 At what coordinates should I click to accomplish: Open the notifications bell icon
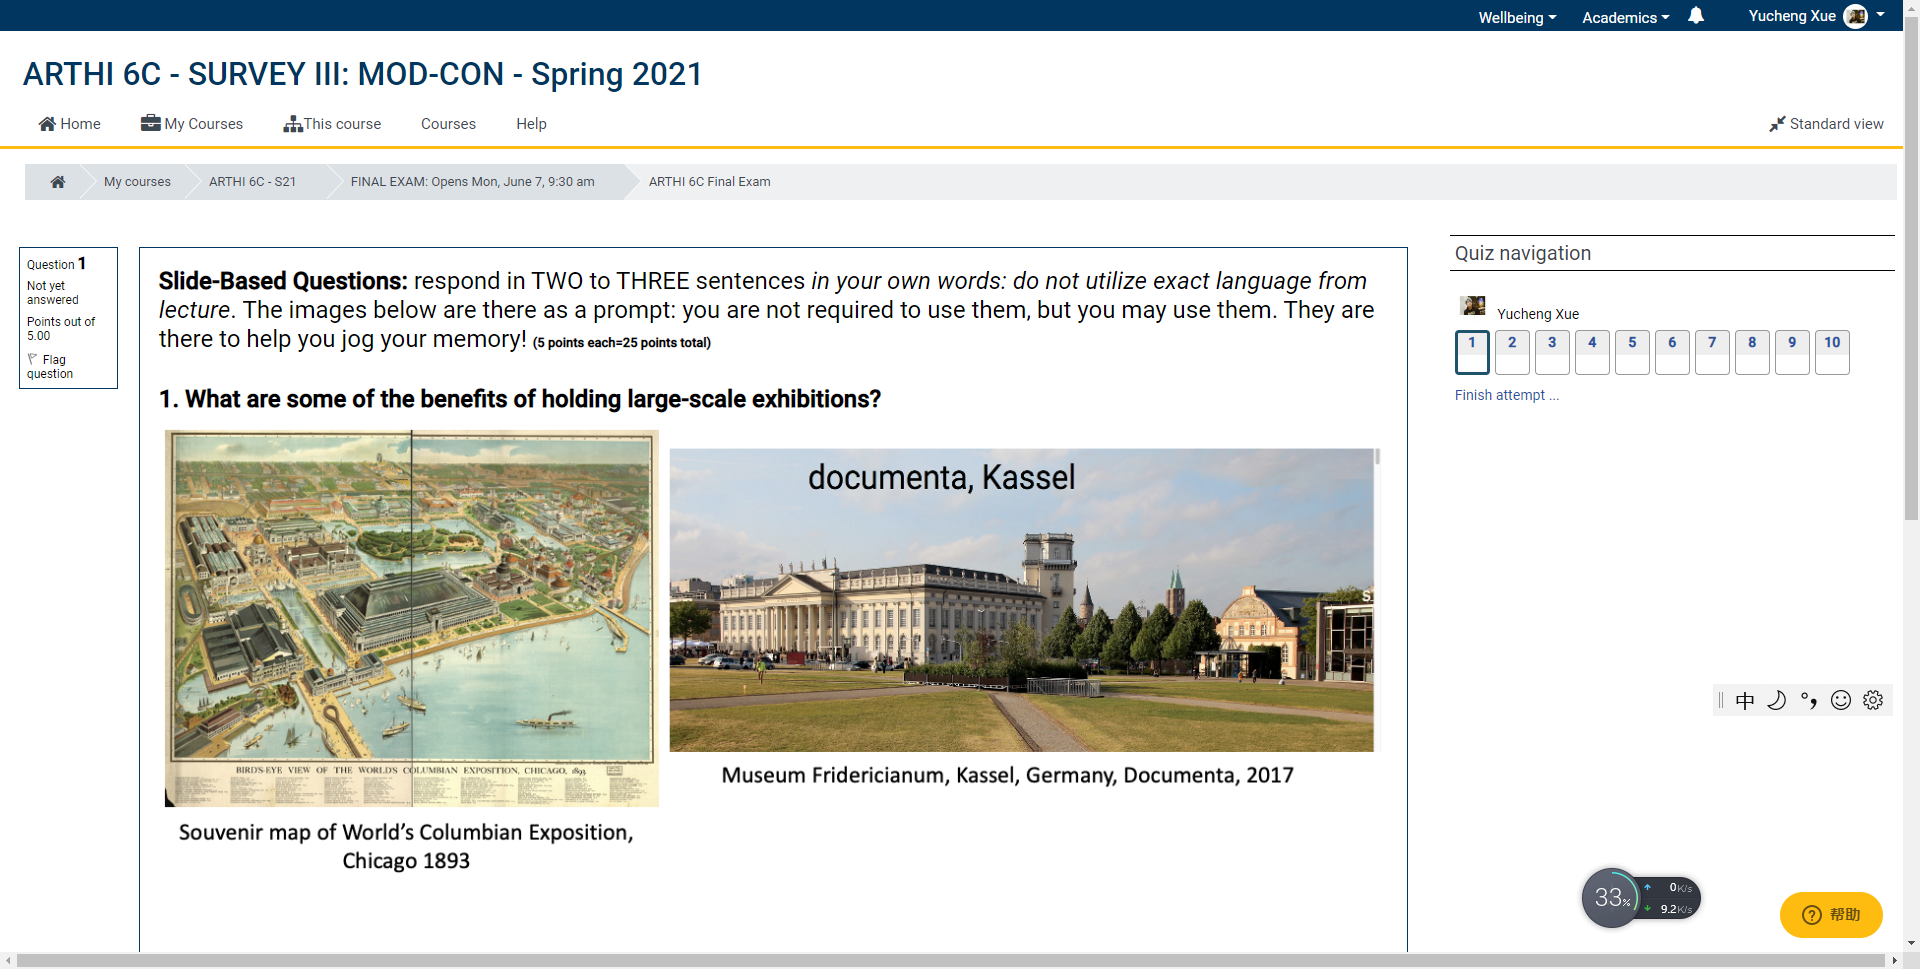(1696, 16)
